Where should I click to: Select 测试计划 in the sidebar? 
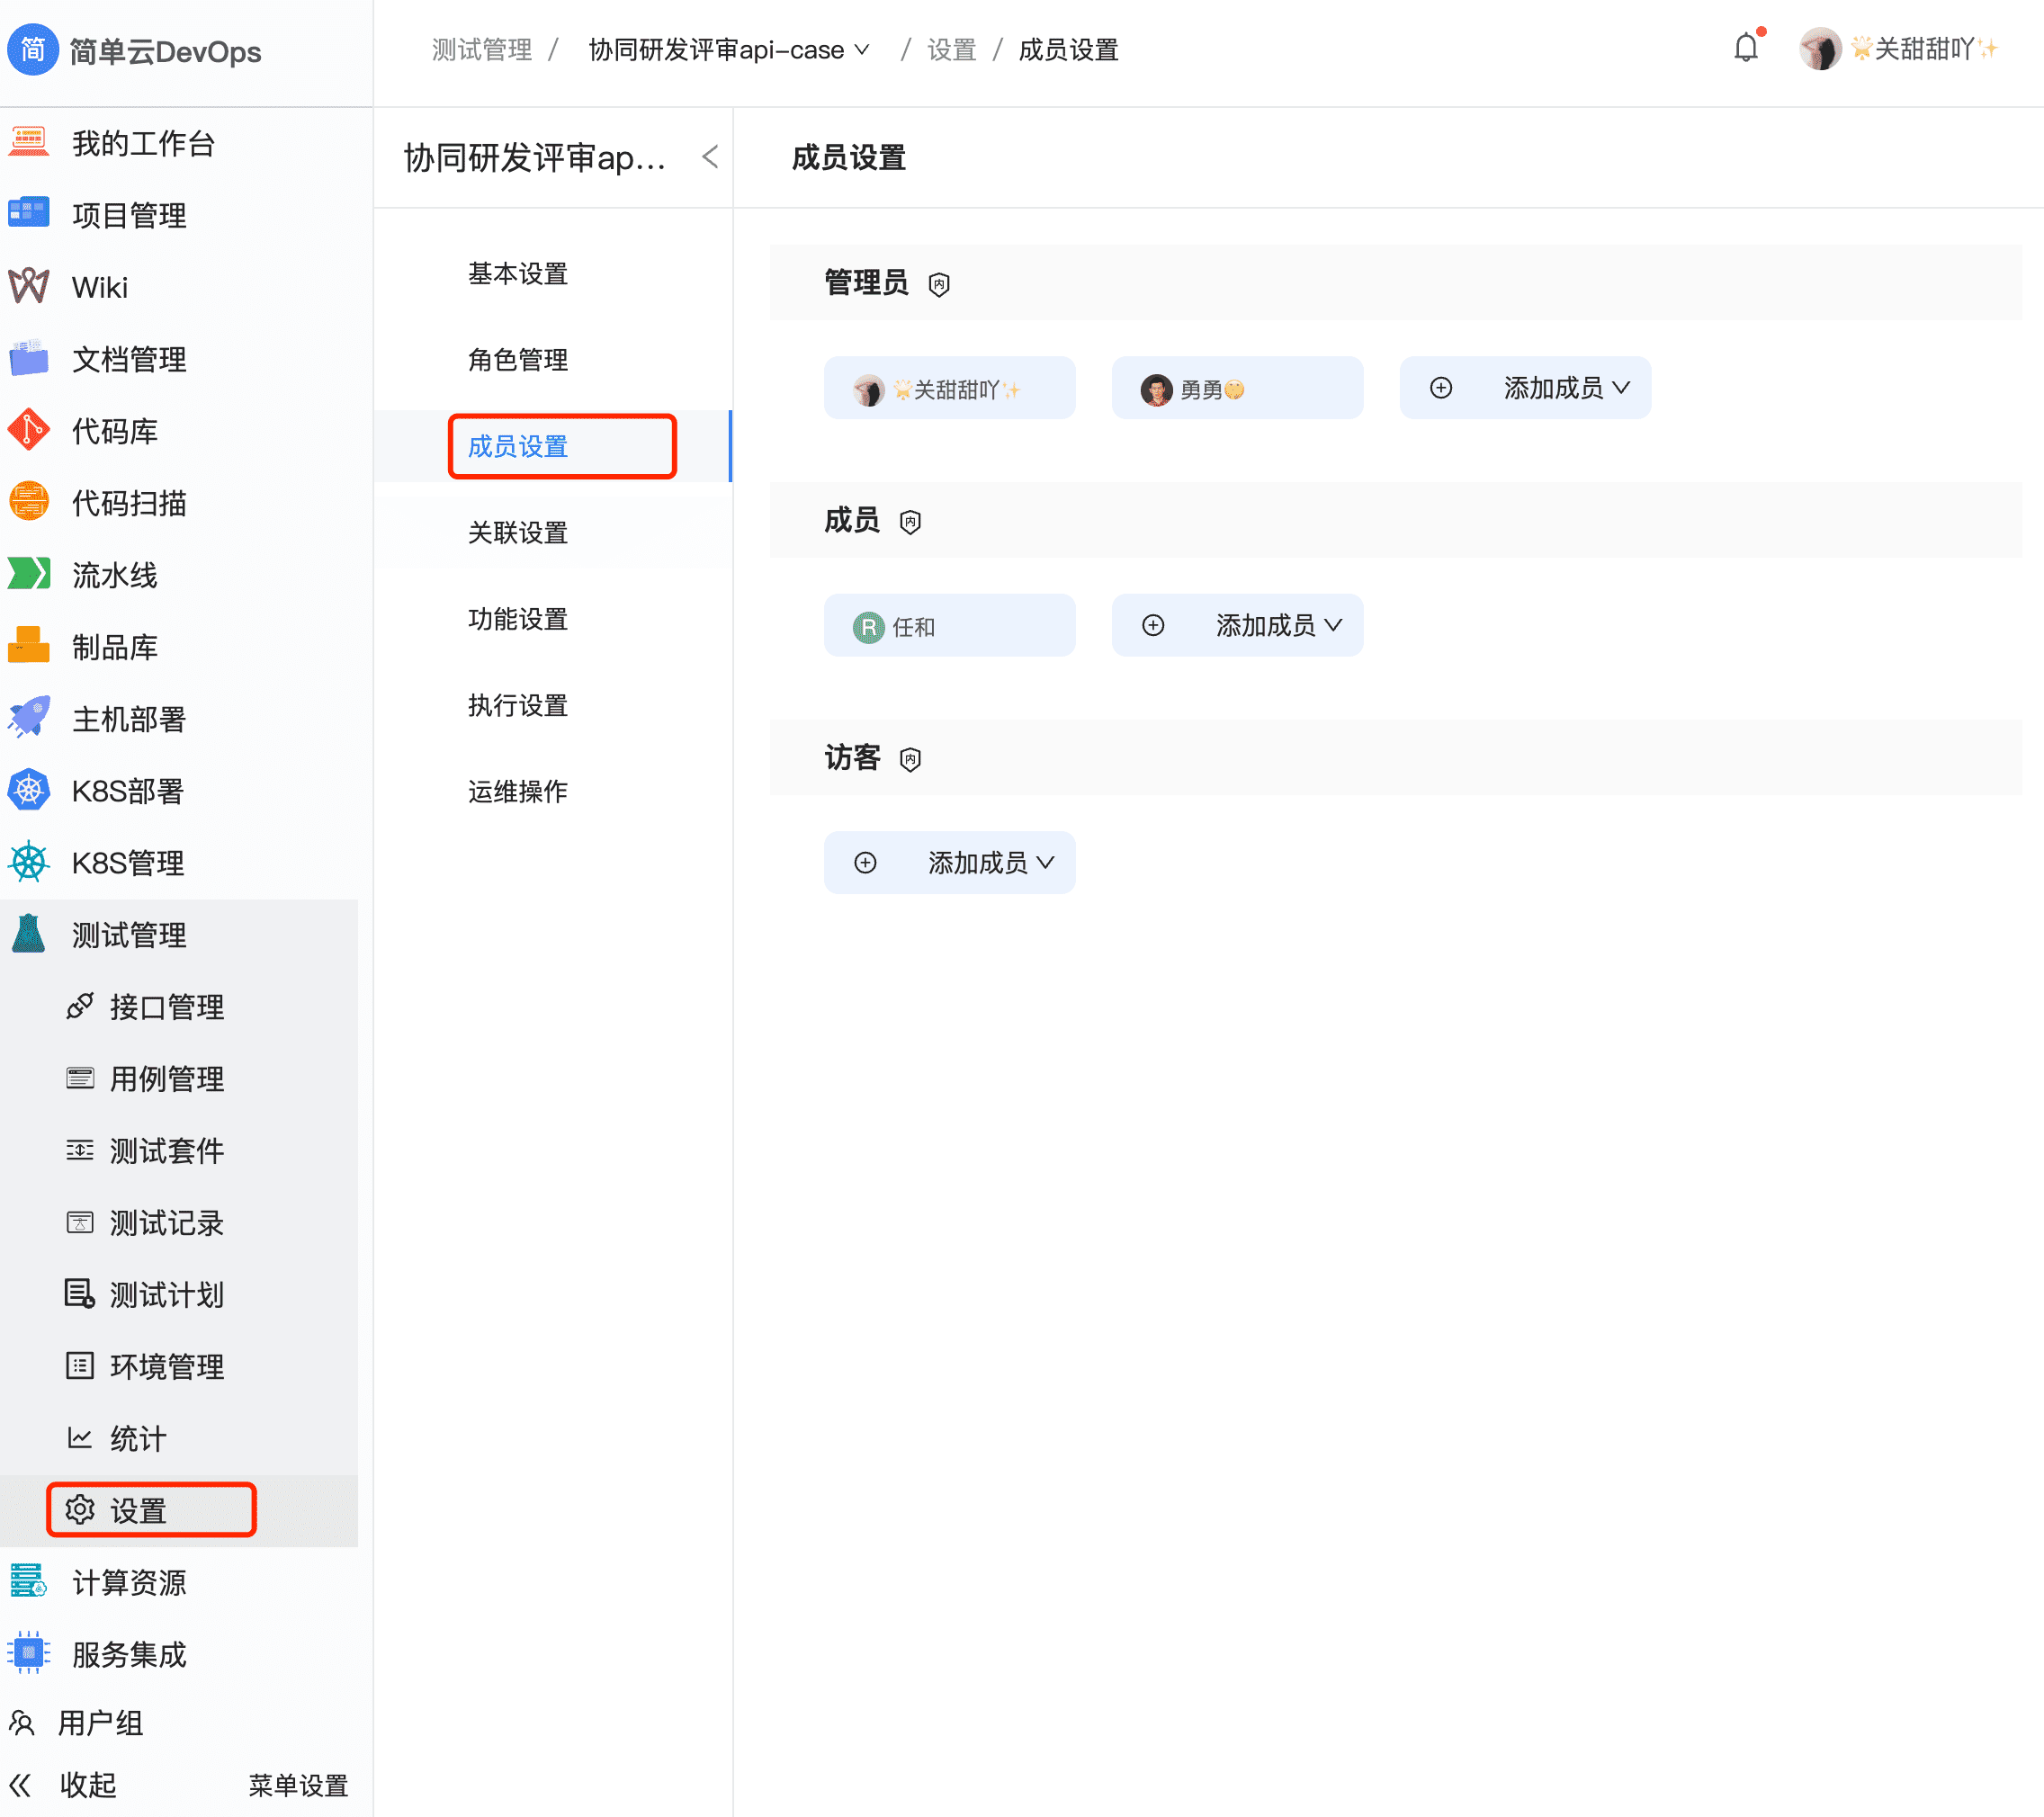pos(166,1295)
